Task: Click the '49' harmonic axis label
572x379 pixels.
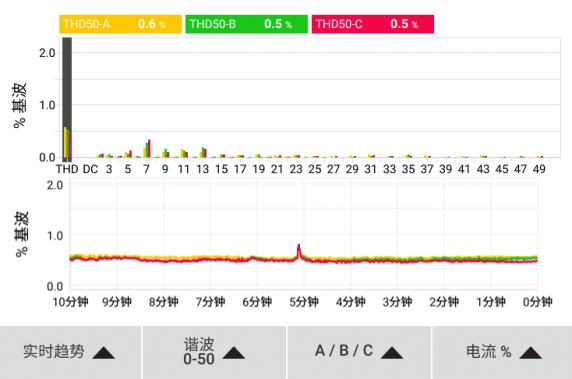Action: (539, 169)
